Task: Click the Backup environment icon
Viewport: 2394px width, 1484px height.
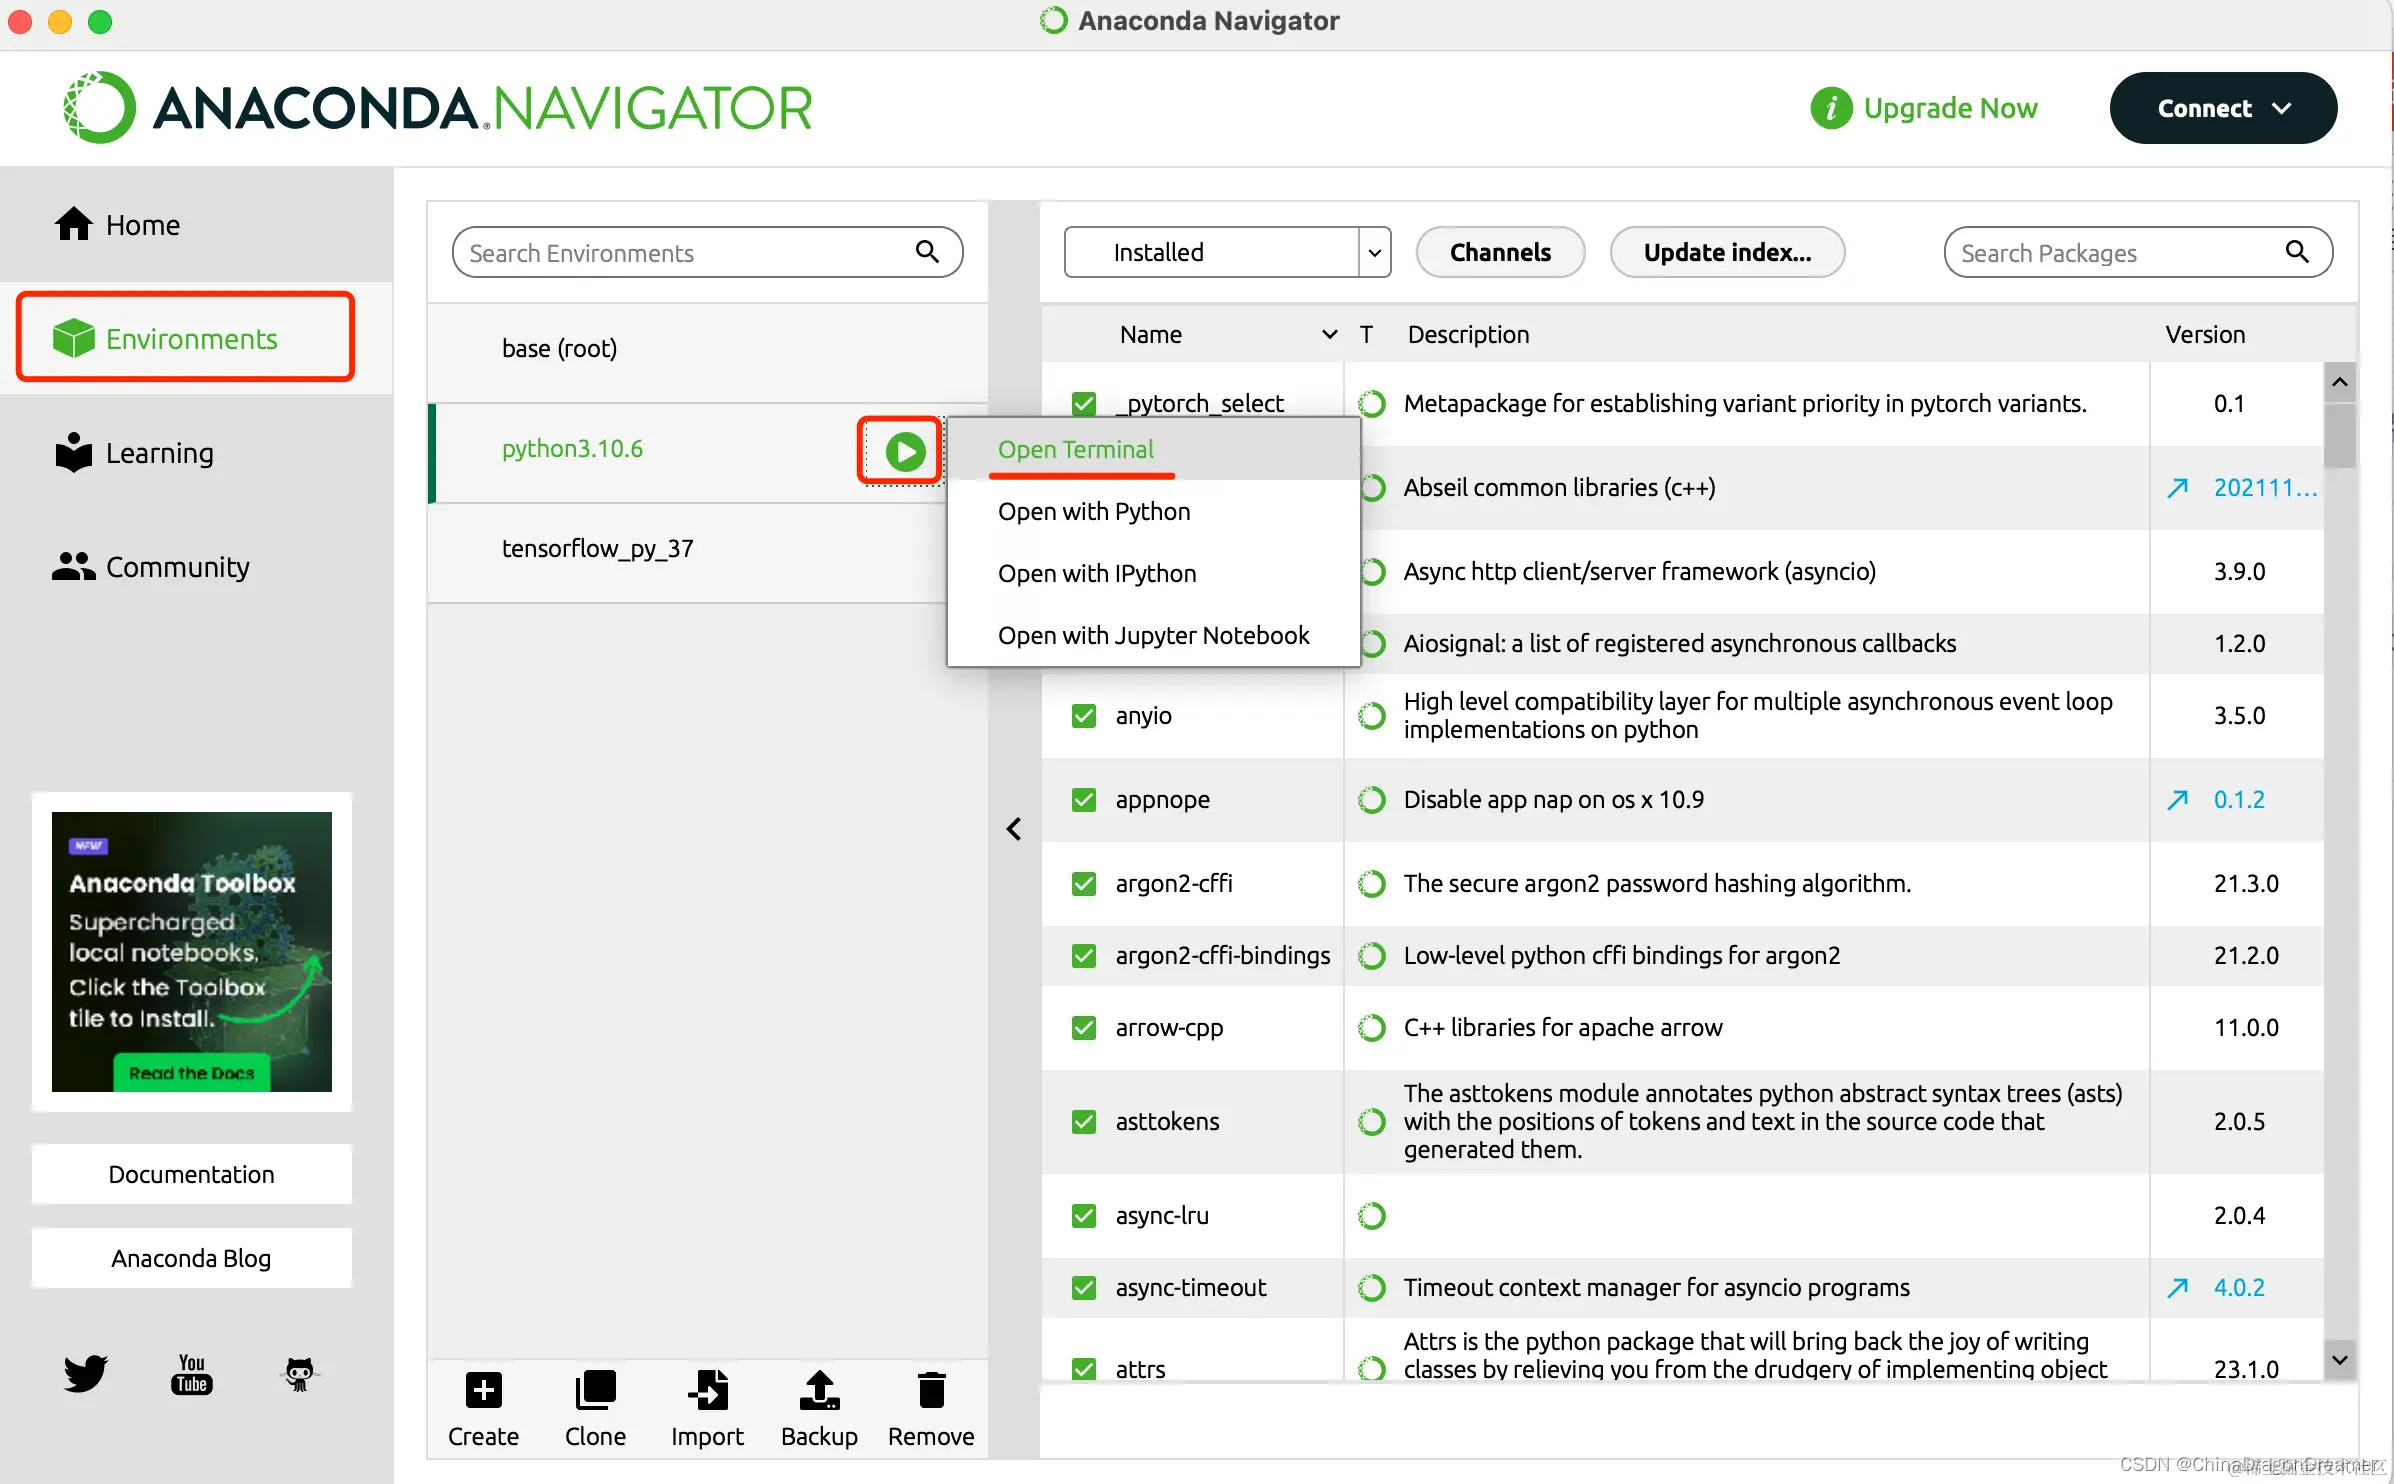Action: tap(819, 1390)
